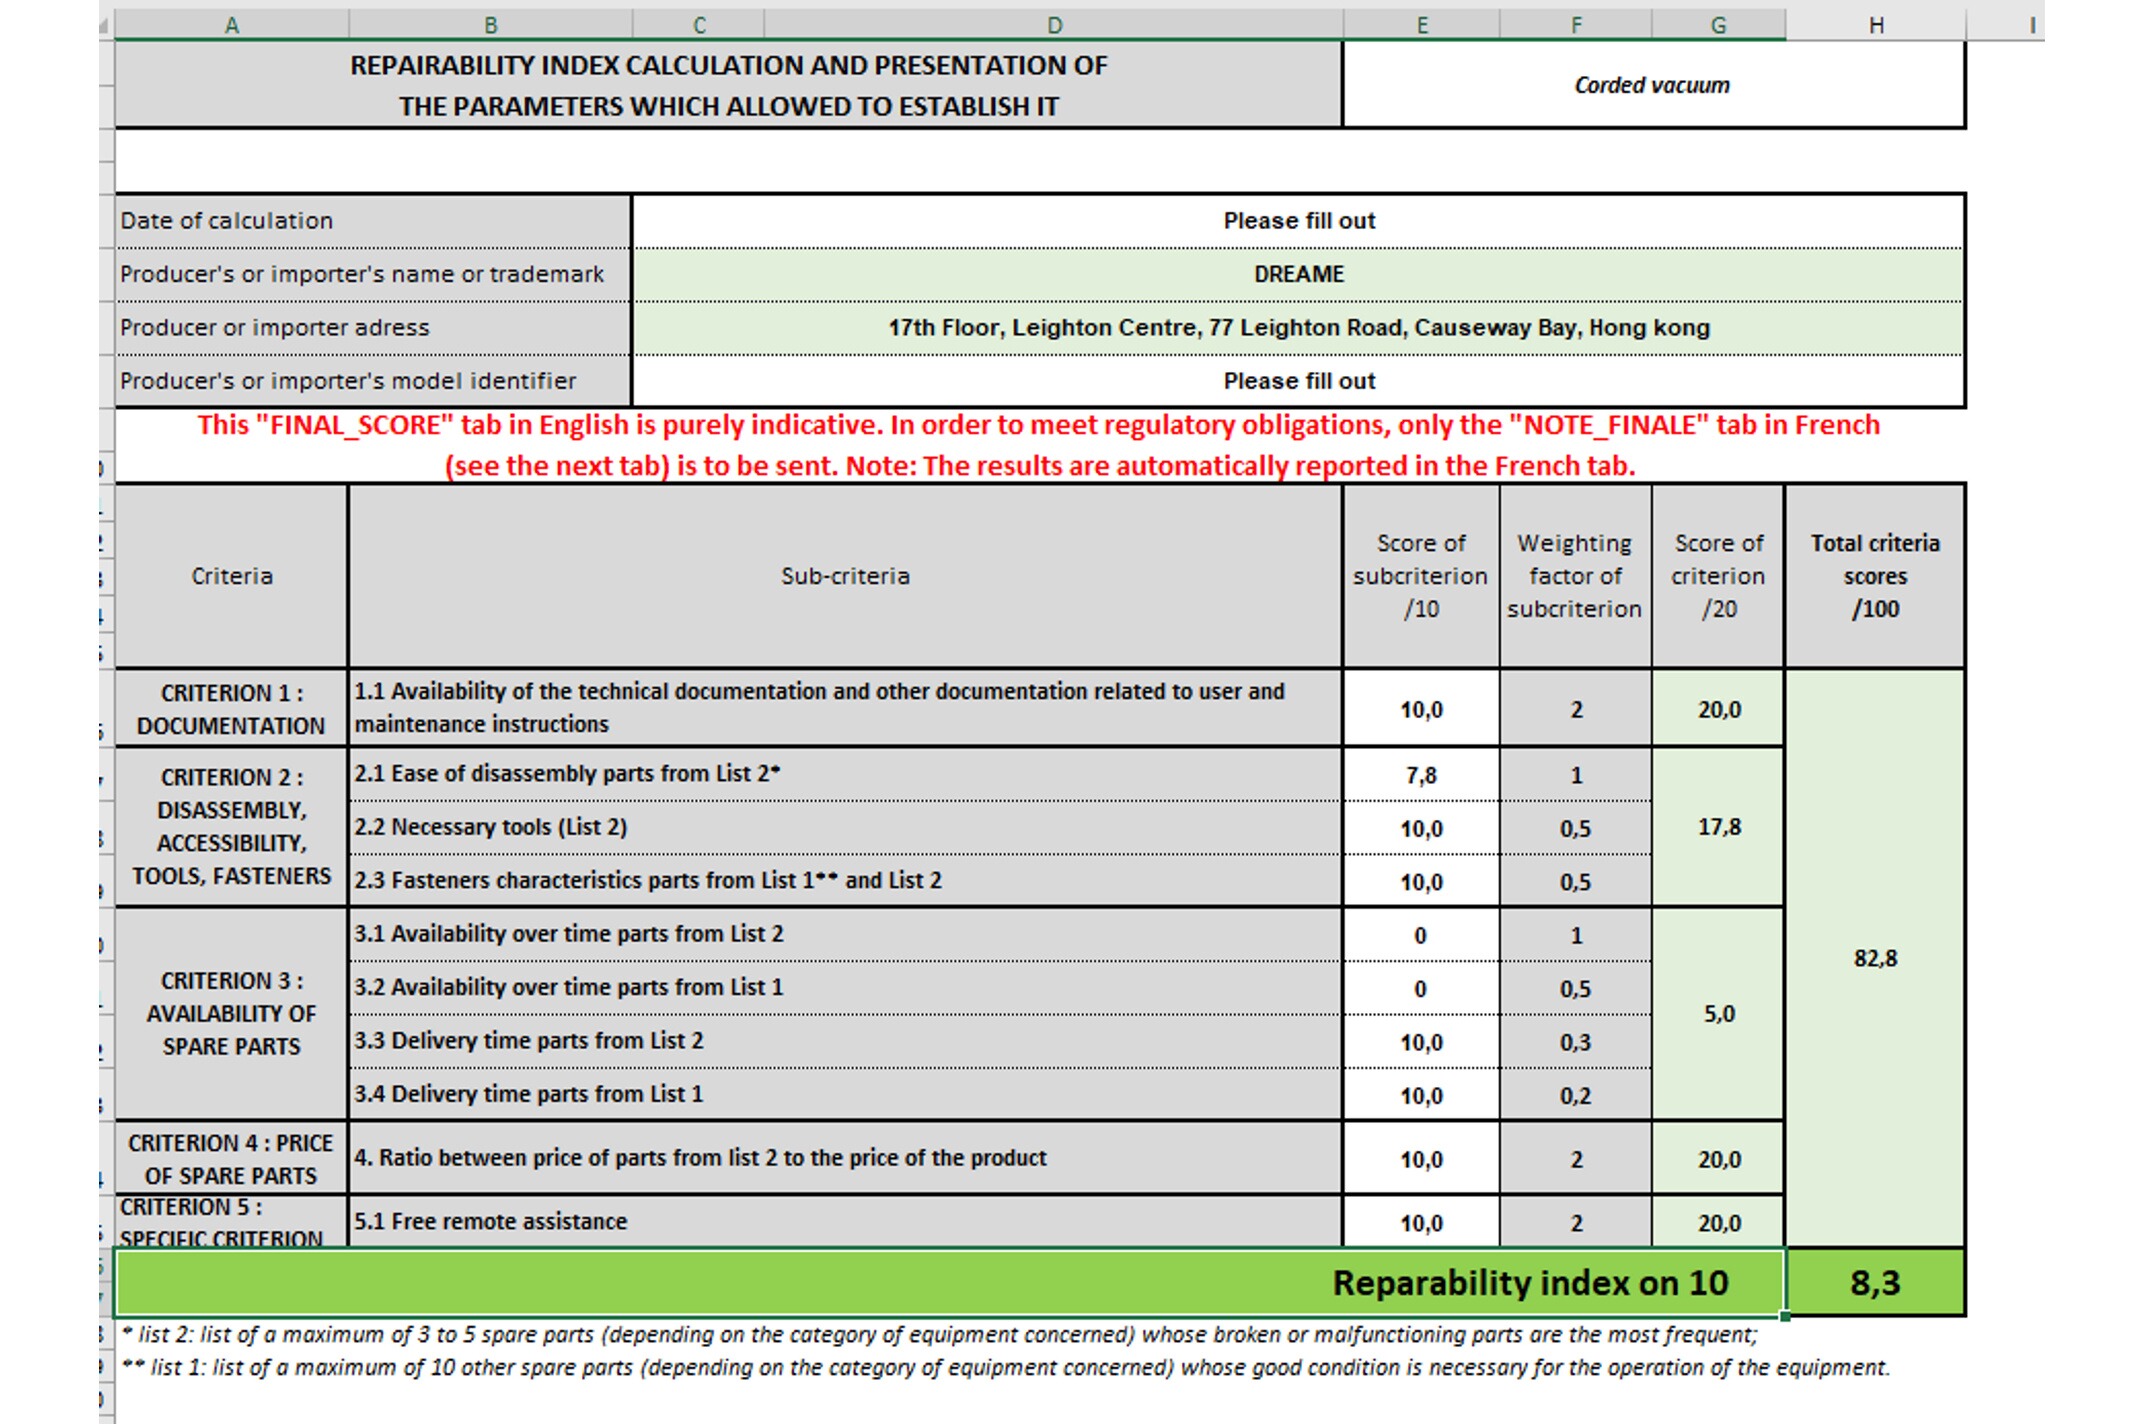Click 'CRITERION 4 : PRICE OF SPARE PARTS' cell
Viewport: 2144px width, 1424px height.
click(231, 1159)
